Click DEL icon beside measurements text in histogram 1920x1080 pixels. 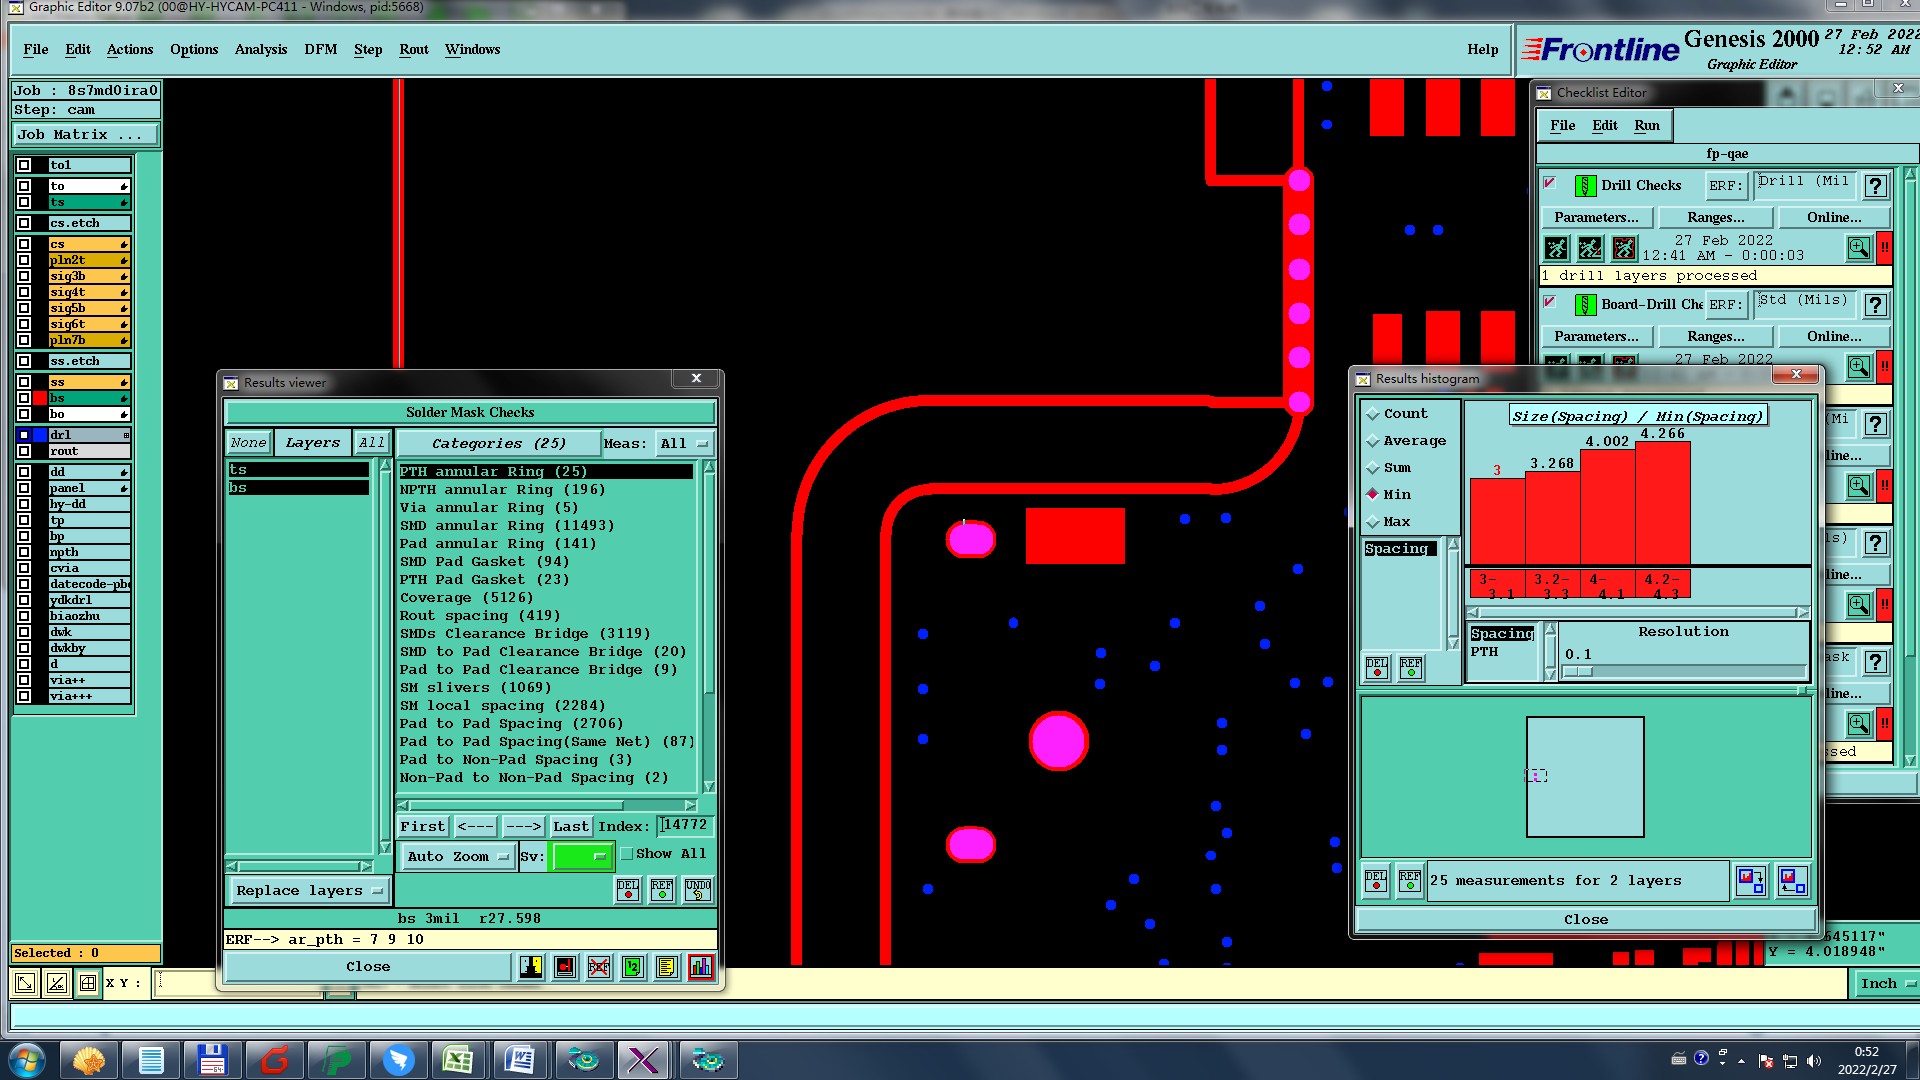tap(1376, 881)
